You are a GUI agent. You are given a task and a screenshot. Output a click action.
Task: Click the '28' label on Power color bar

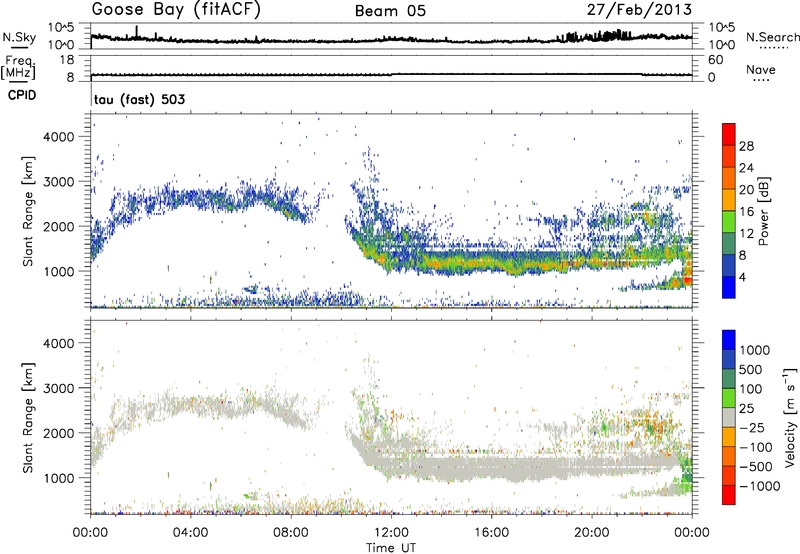(x=746, y=146)
